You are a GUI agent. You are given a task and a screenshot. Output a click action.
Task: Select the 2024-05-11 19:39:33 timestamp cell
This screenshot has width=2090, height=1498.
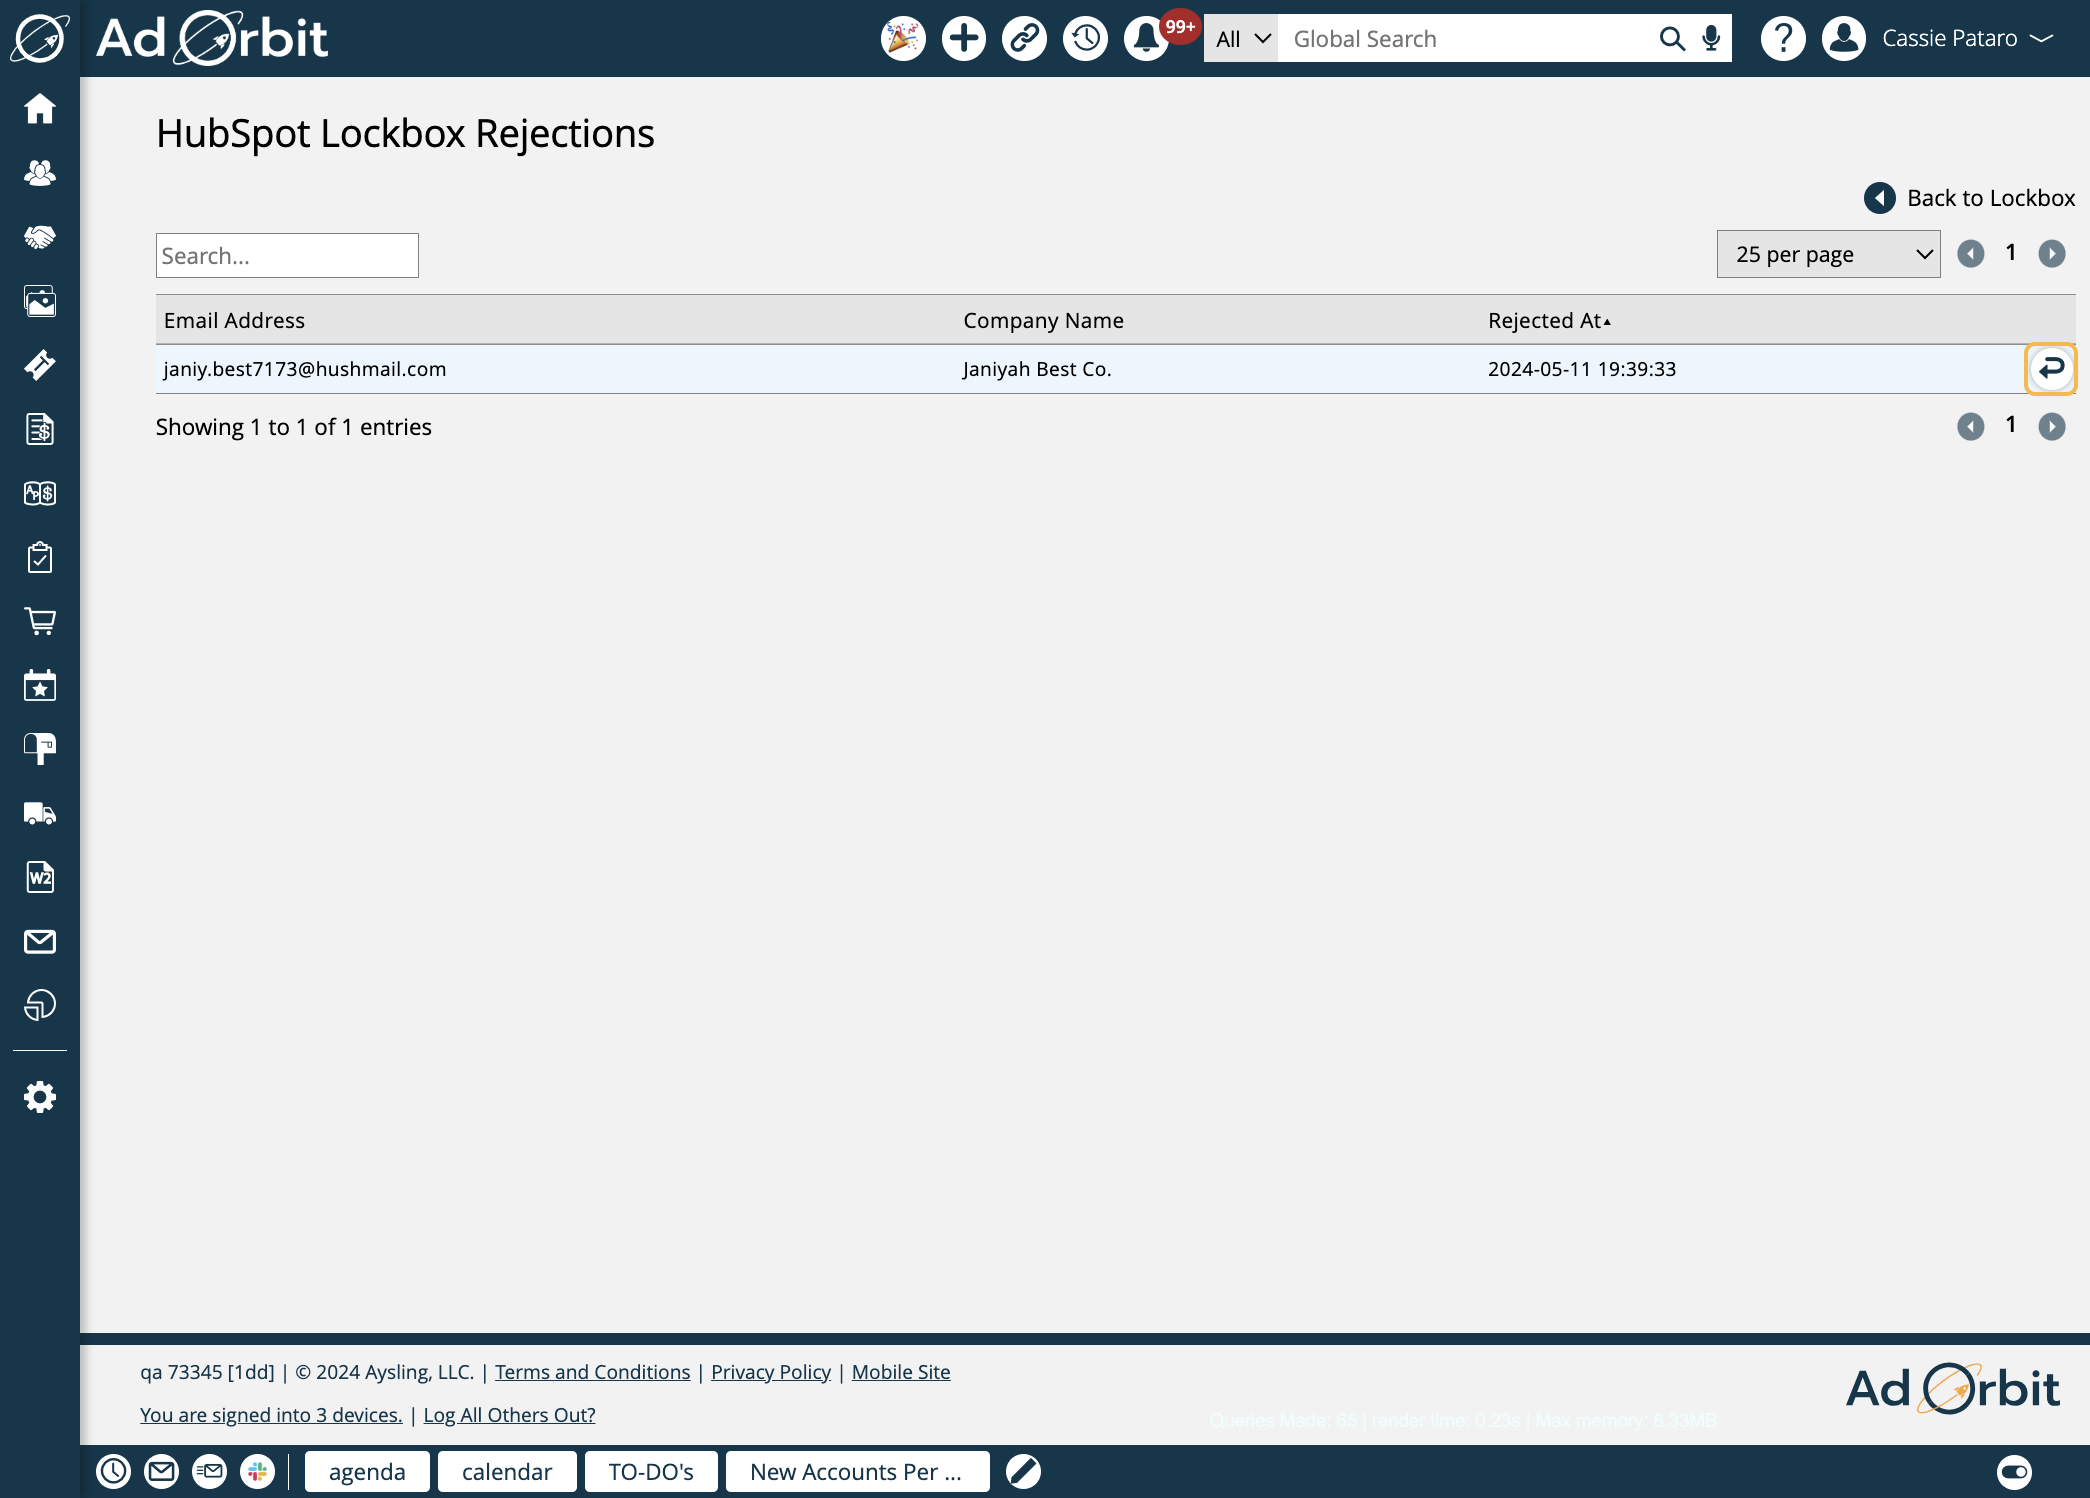[1582, 369]
